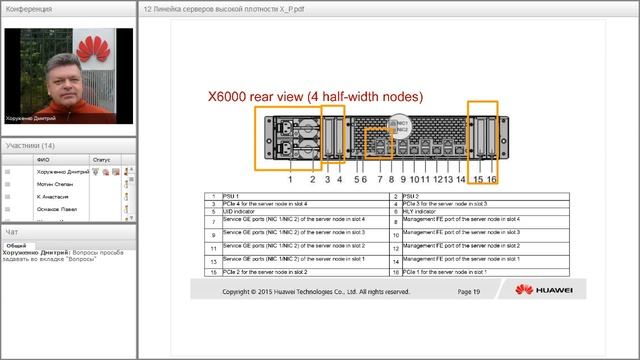The image size is (640, 360).
Task: Click the Участники (14) panel header
Action: coord(69,146)
